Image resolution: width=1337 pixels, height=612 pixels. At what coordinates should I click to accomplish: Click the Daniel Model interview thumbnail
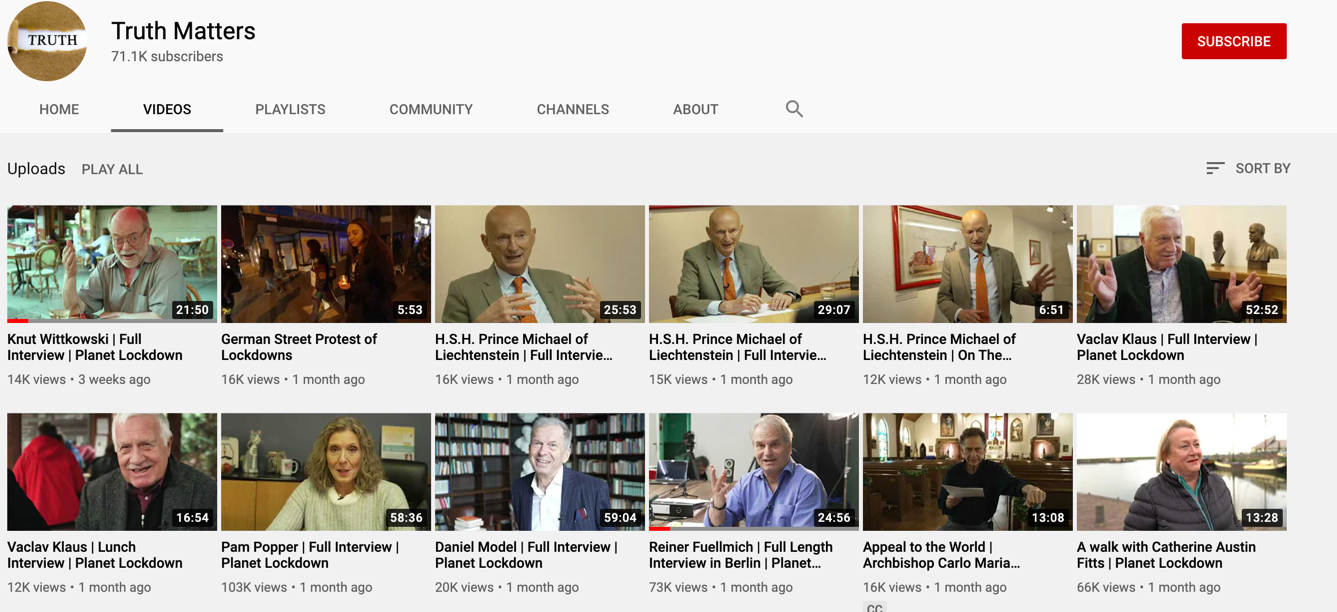(x=540, y=472)
